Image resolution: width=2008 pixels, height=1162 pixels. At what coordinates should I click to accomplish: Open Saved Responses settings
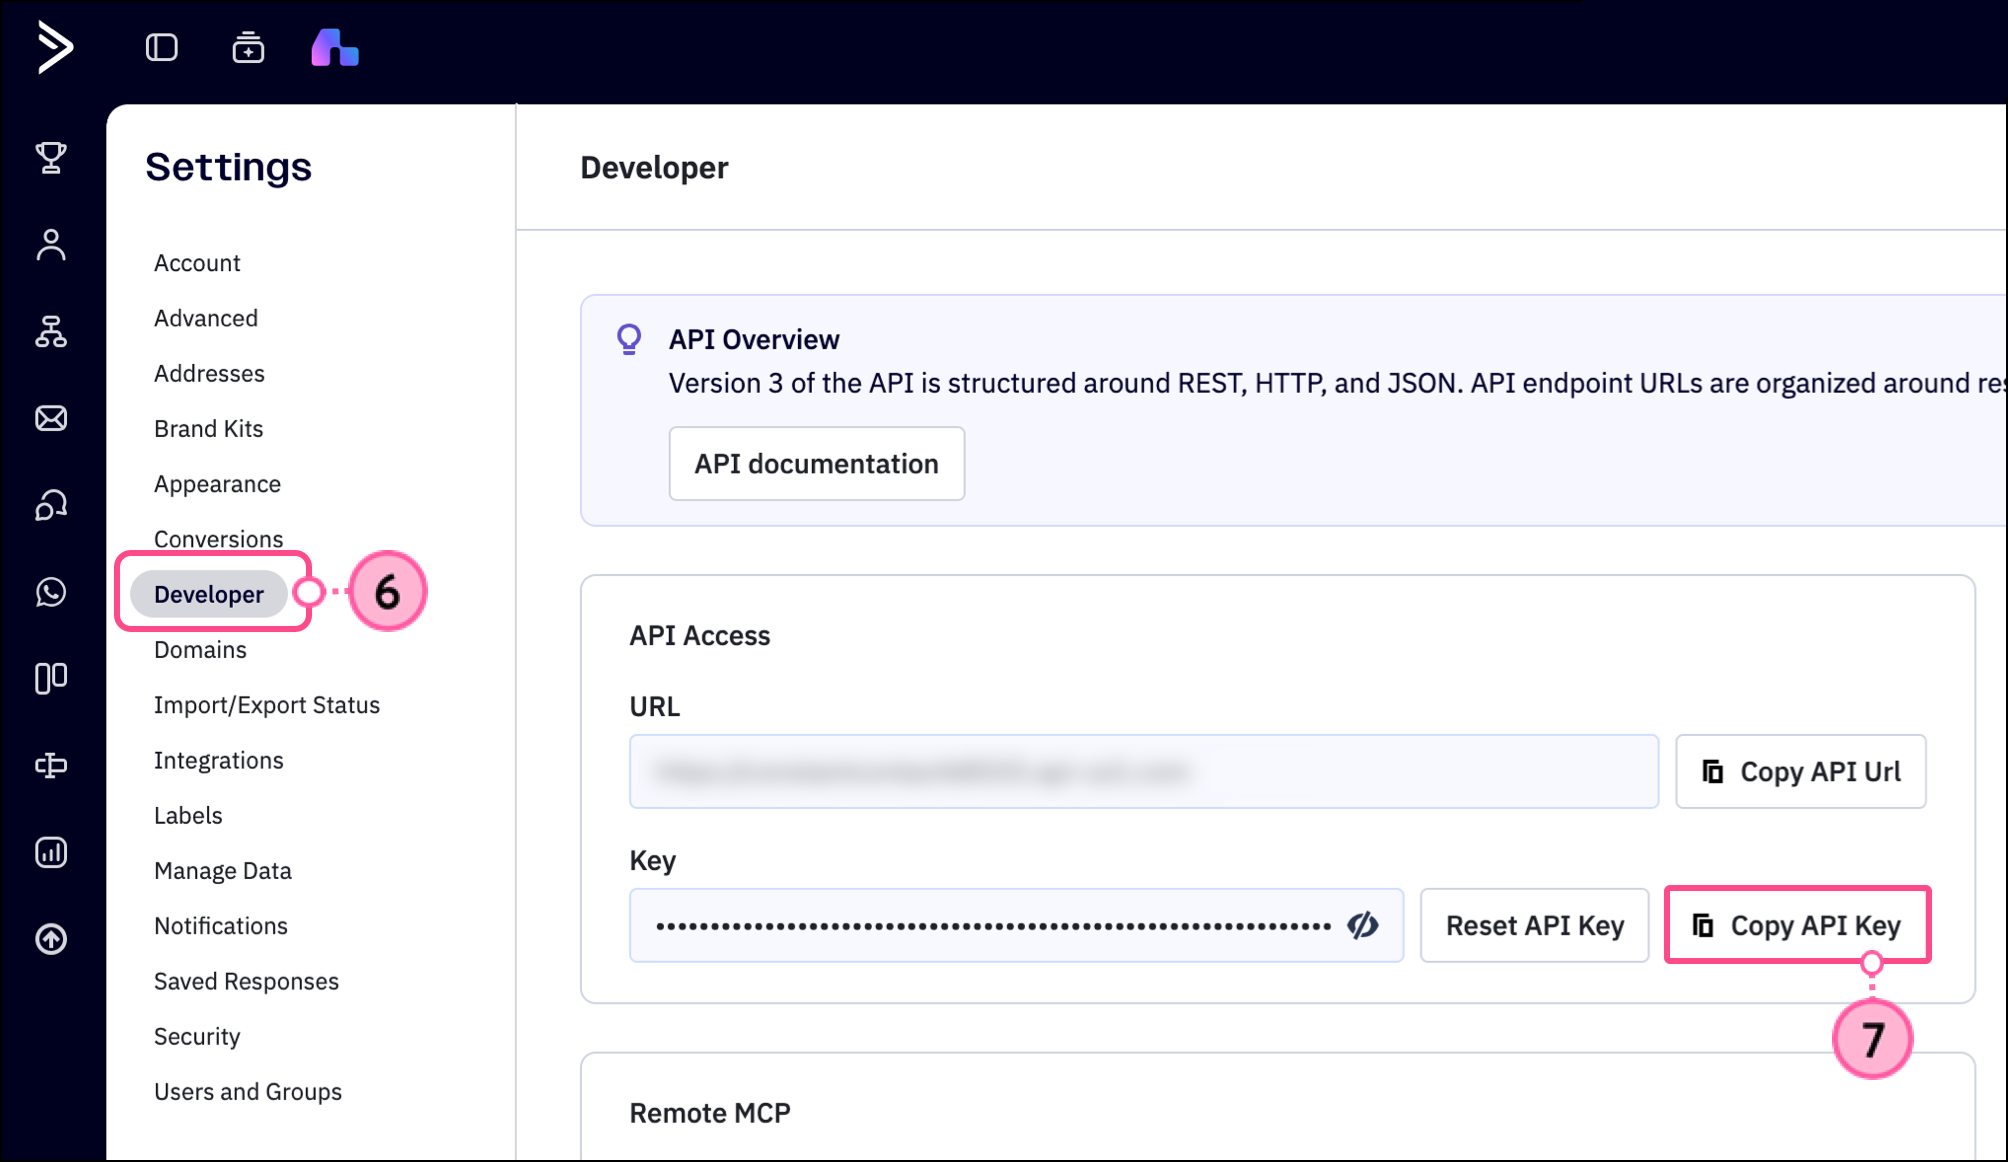[x=246, y=981]
